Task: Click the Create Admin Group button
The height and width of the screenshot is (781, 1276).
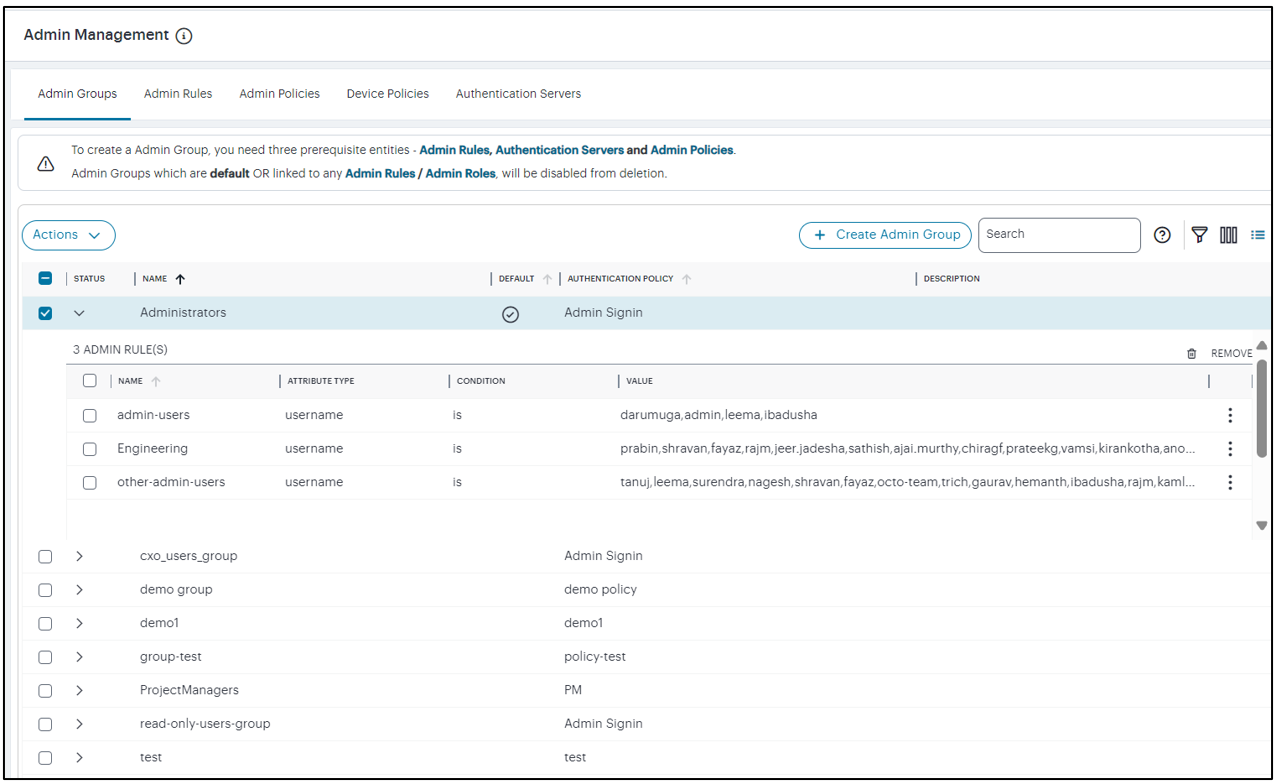Action: point(885,235)
